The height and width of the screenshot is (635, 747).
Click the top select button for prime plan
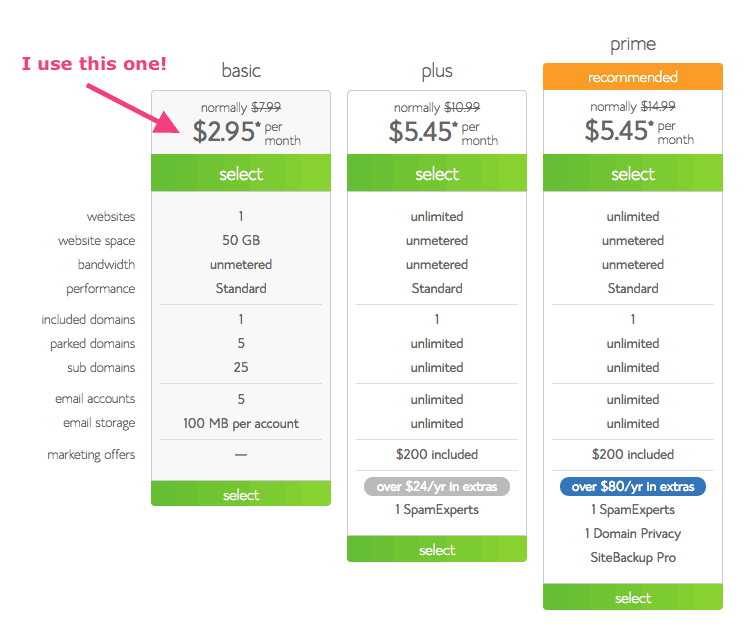(x=633, y=173)
